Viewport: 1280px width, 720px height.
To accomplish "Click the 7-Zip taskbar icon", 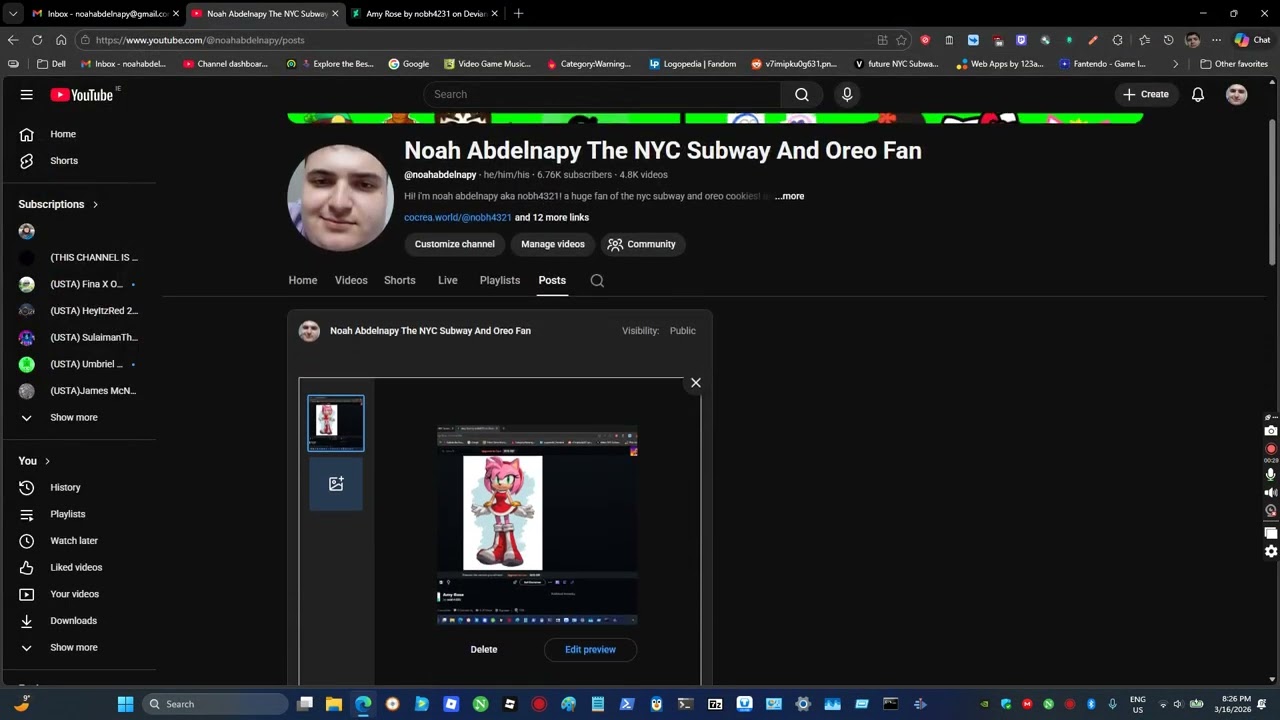I will coord(715,704).
